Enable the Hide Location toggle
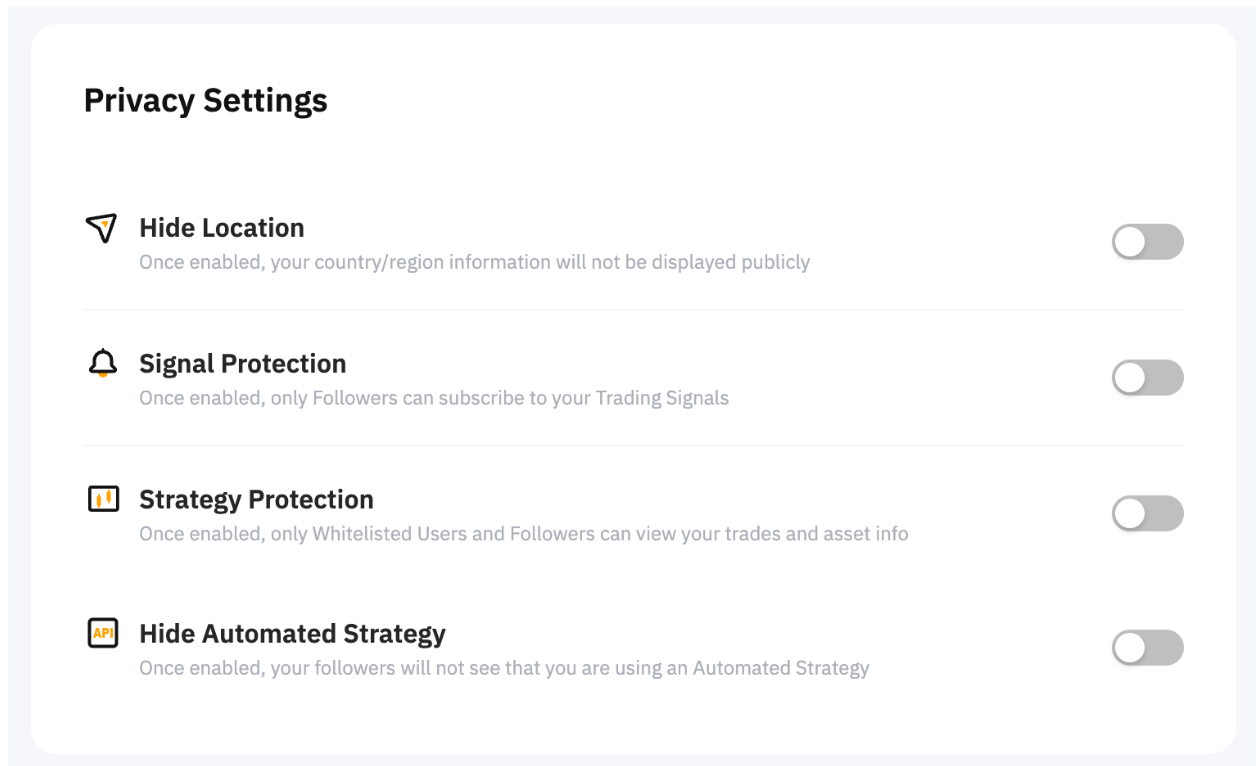This screenshot has width=1260, height=766. [1147, 242]
